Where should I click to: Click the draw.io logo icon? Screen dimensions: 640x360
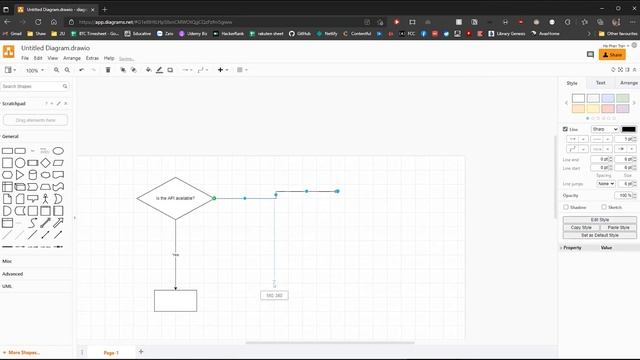coord(9,52)
